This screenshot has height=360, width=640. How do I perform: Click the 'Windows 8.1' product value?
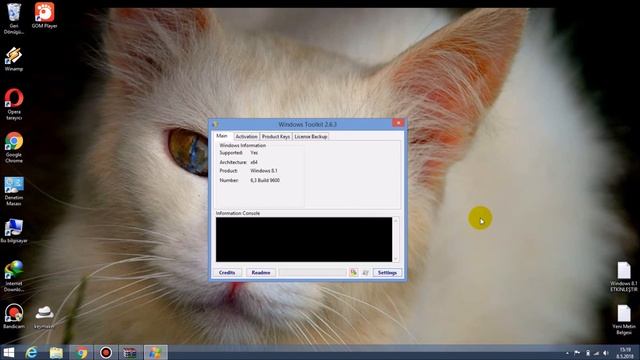pos(264,171)
